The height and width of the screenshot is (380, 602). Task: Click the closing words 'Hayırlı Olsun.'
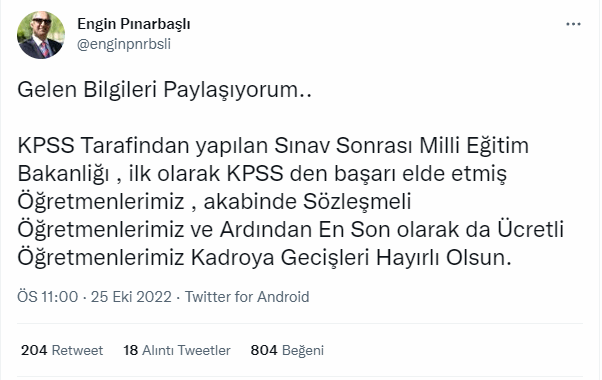click(x=443, y=258)
